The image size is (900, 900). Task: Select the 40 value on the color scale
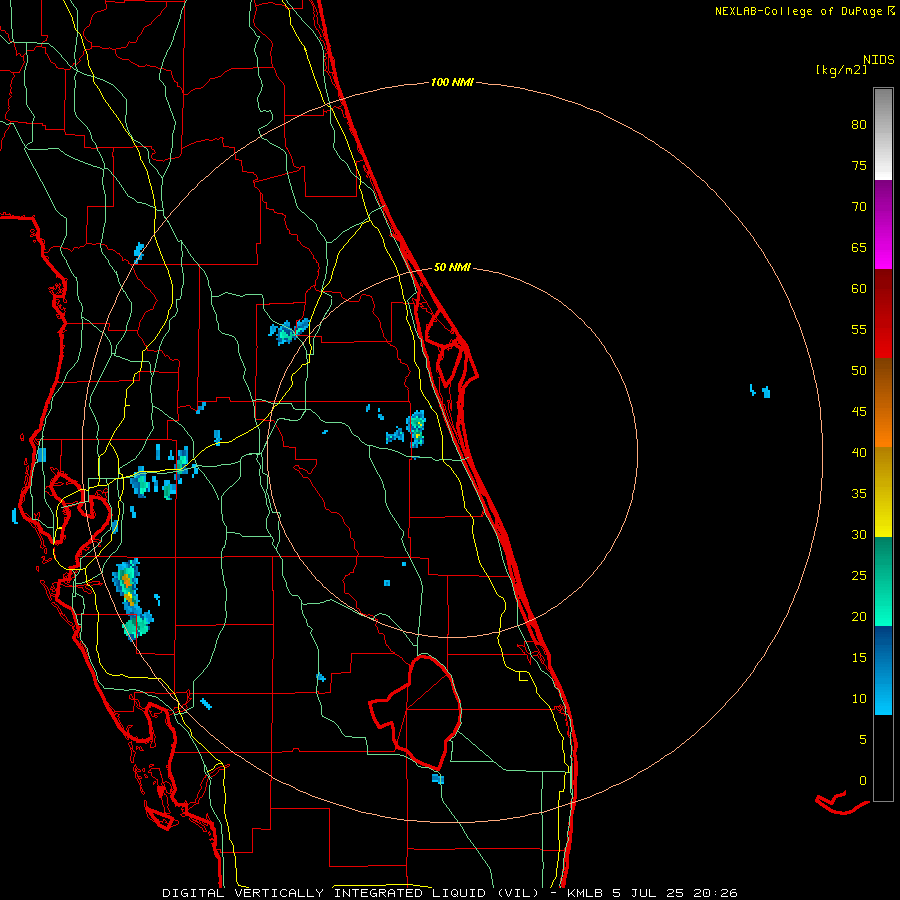pos(859,452)
